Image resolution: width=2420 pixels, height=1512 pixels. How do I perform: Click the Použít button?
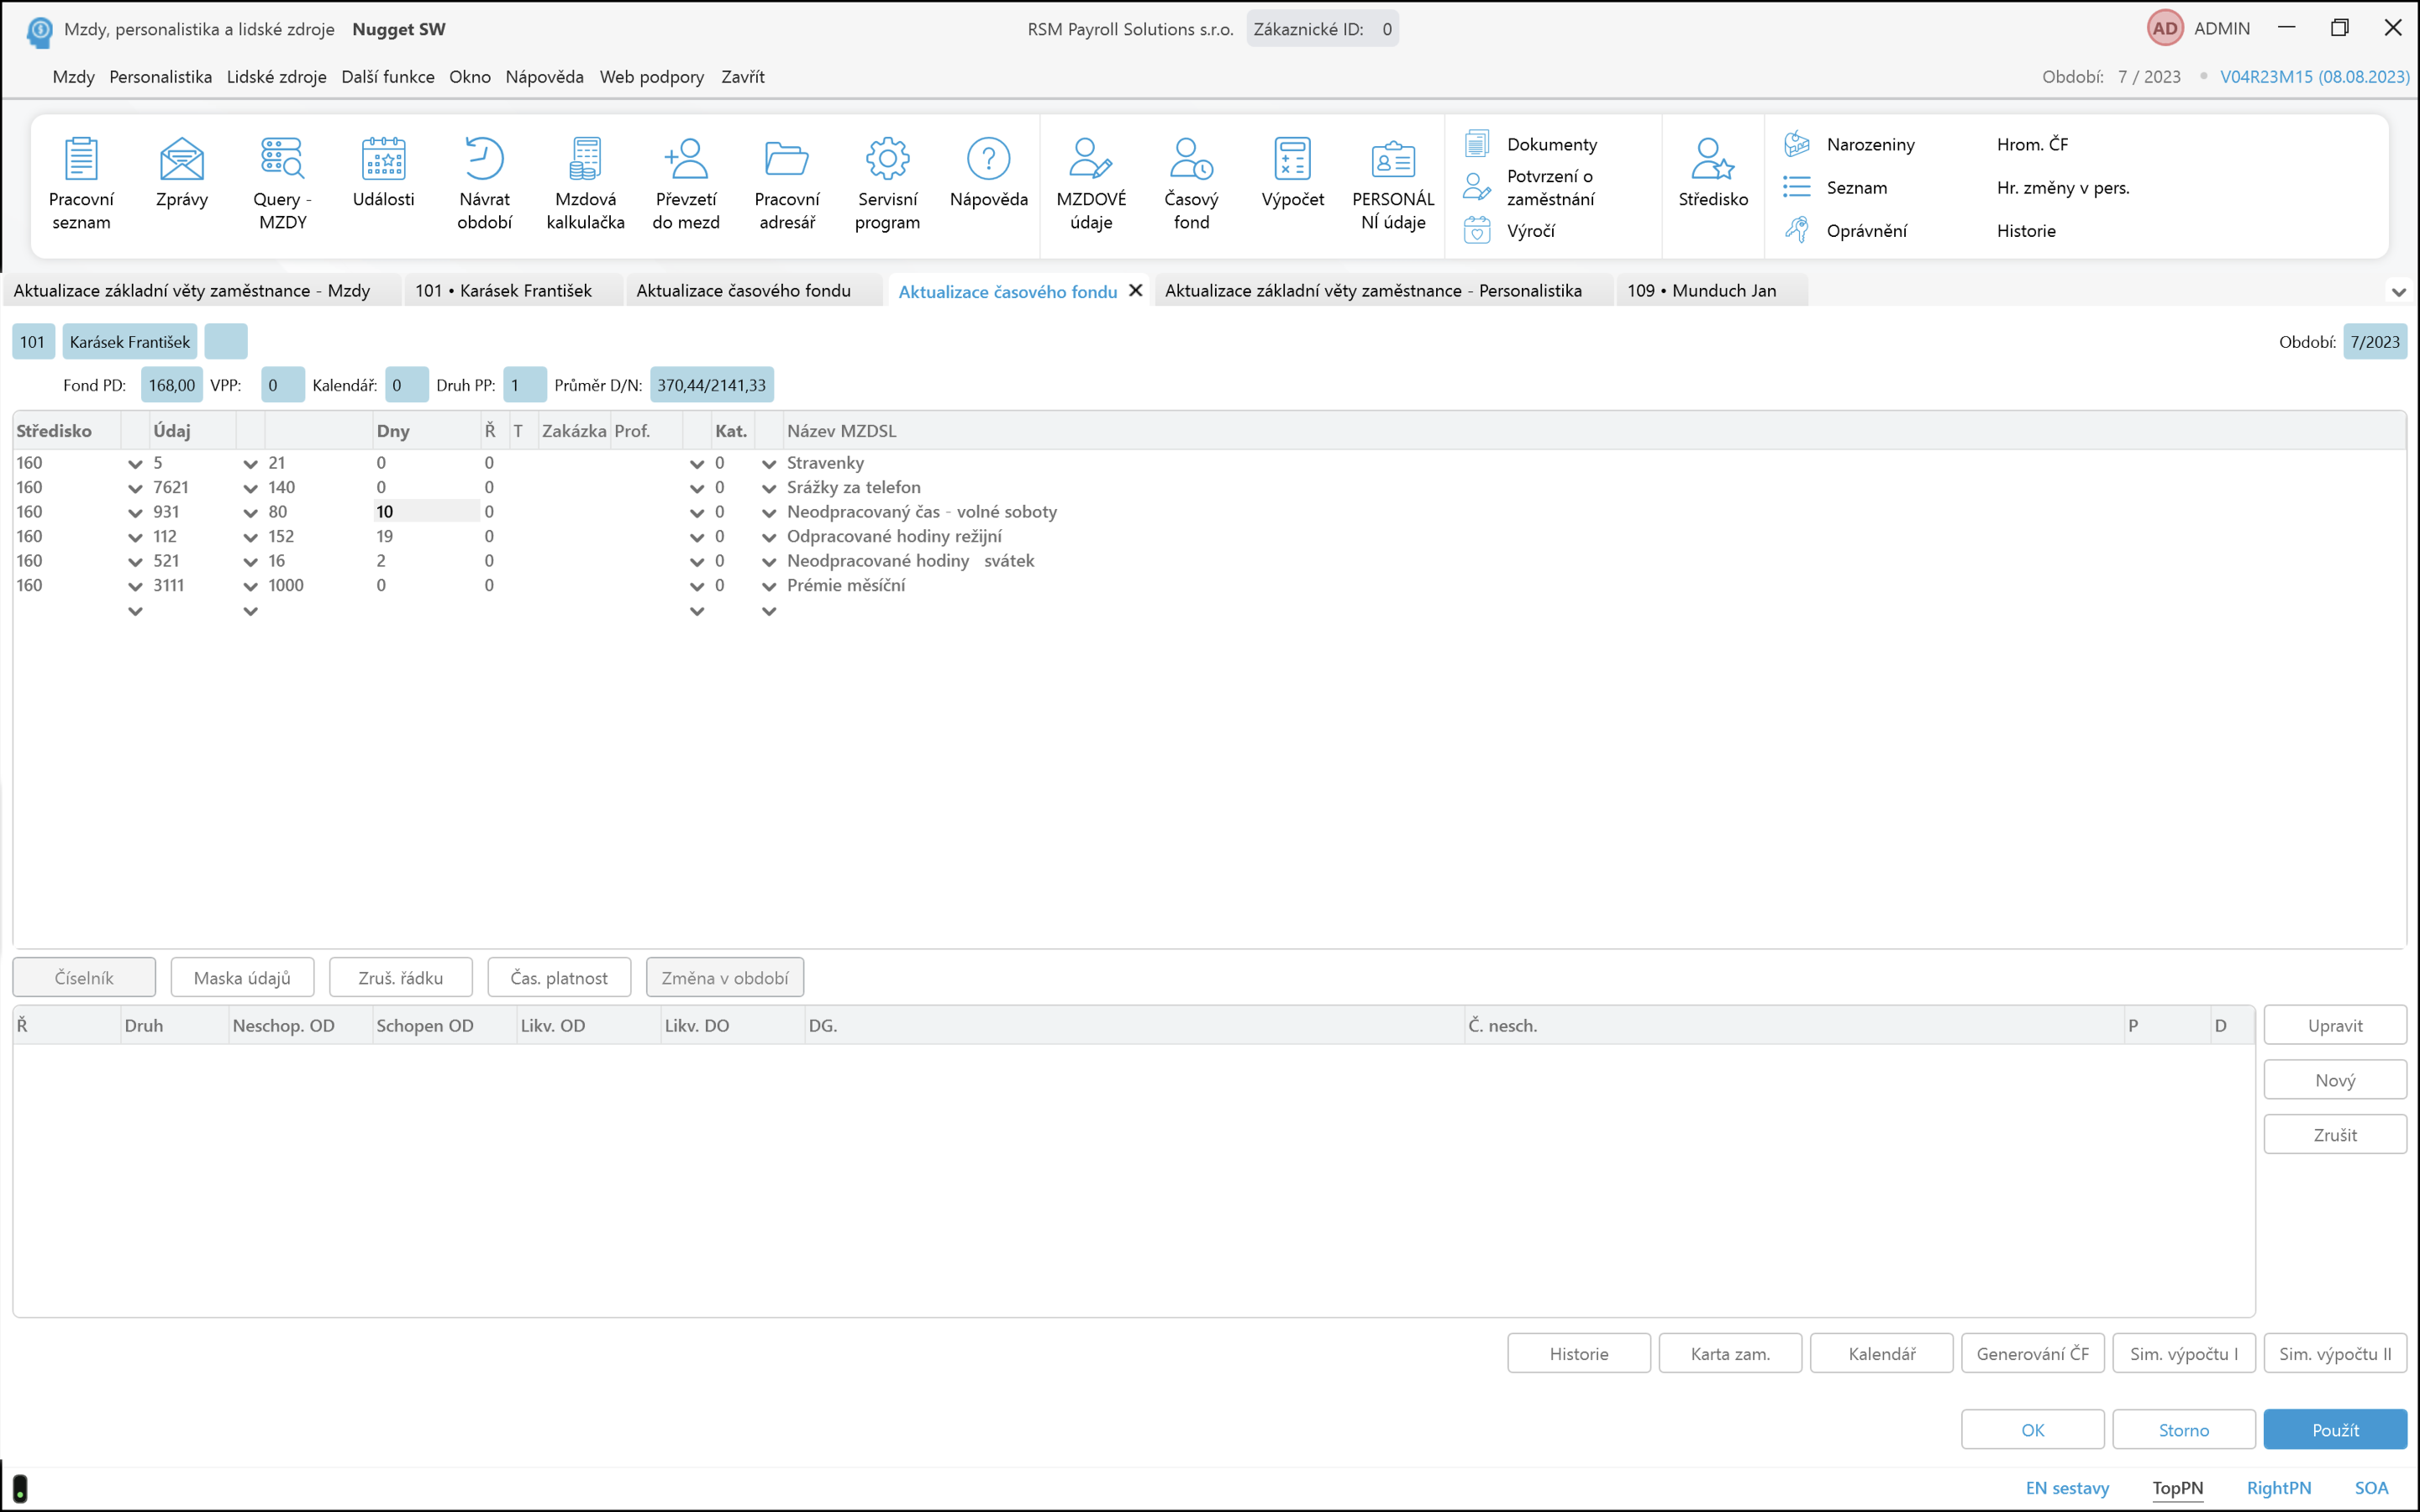(2334, 1429)
